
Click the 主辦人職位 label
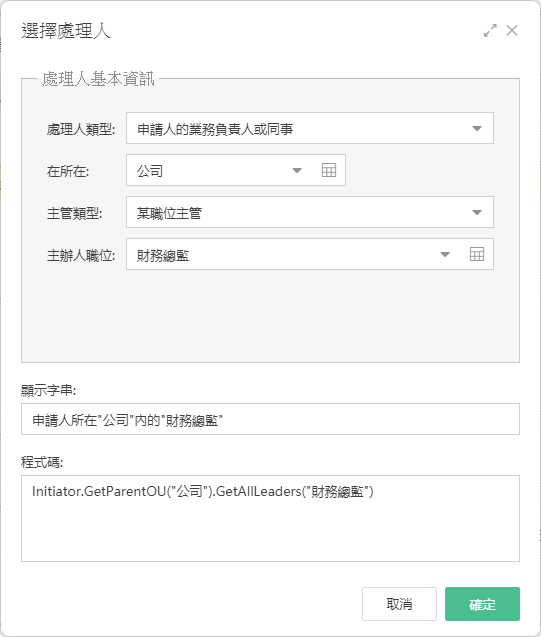[x=81, y=255]
